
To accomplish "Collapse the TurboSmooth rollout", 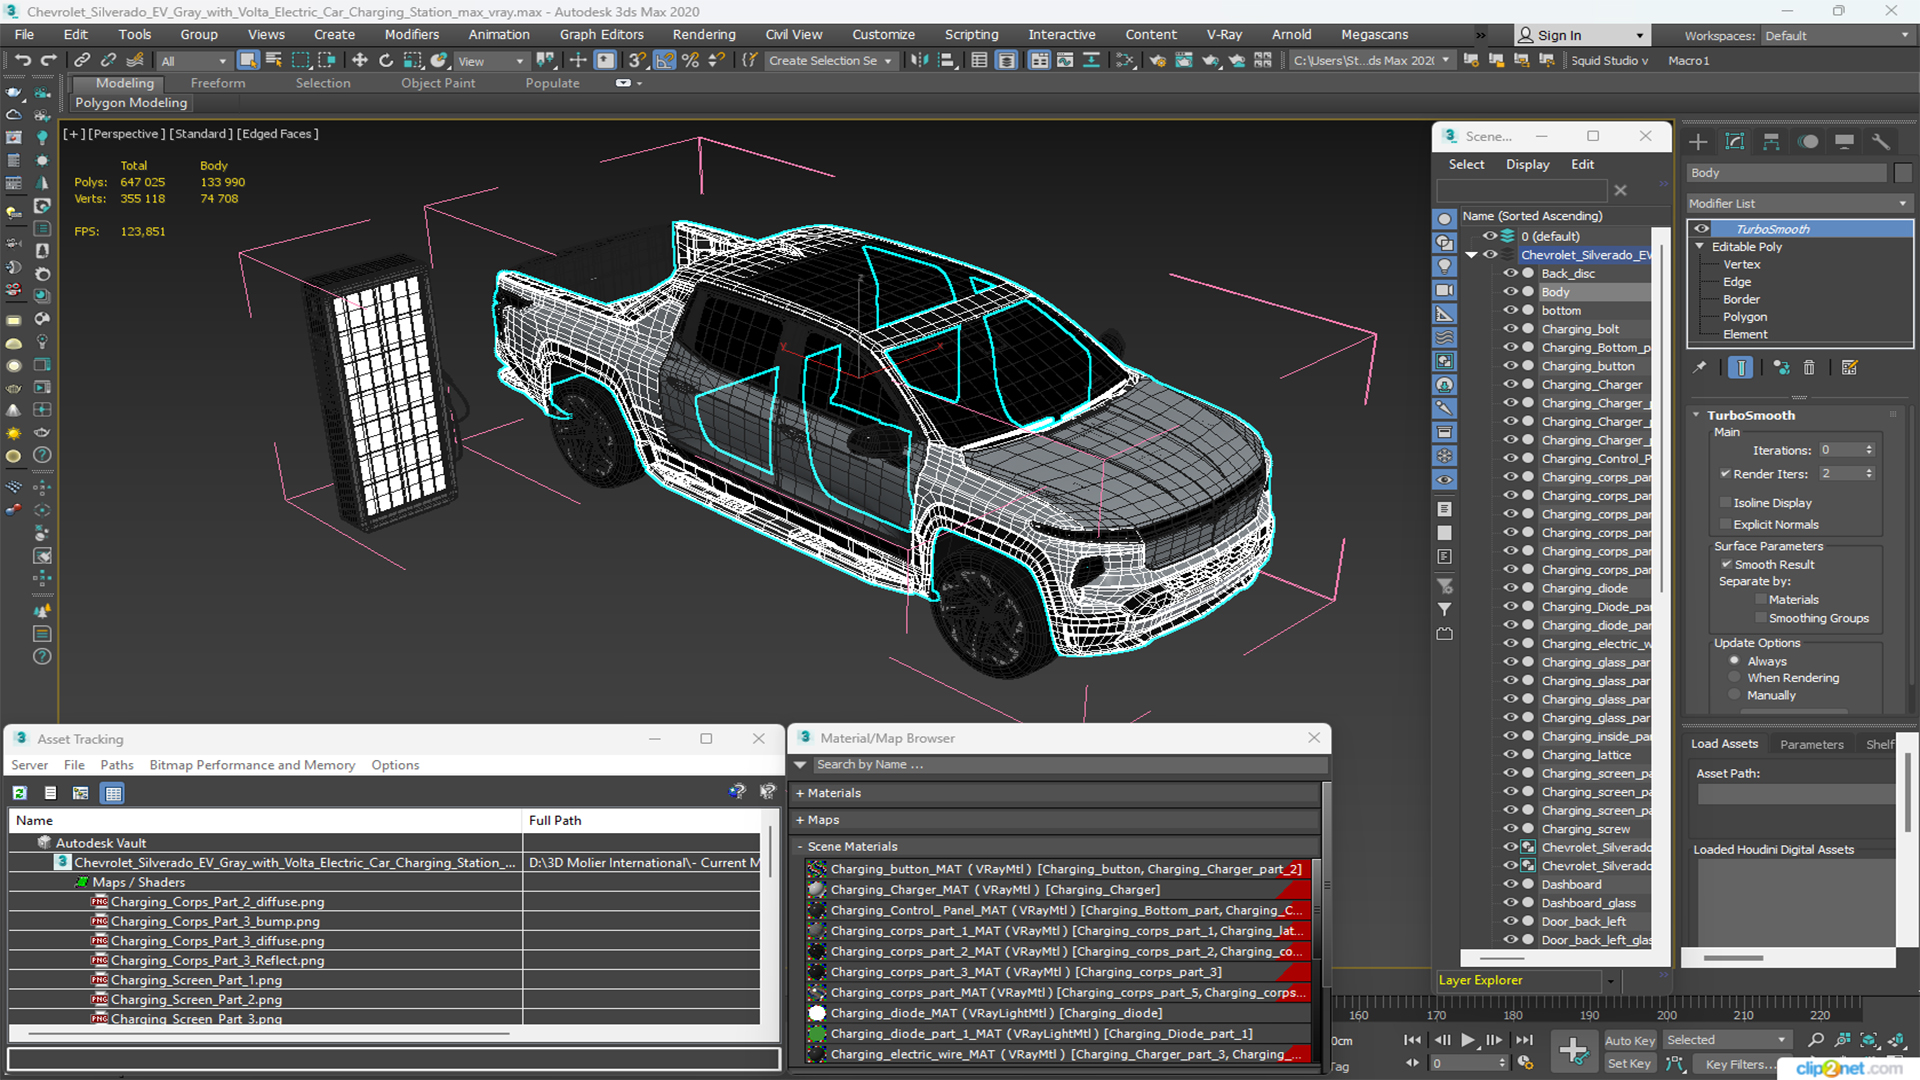I will (x=1696, y=415).
